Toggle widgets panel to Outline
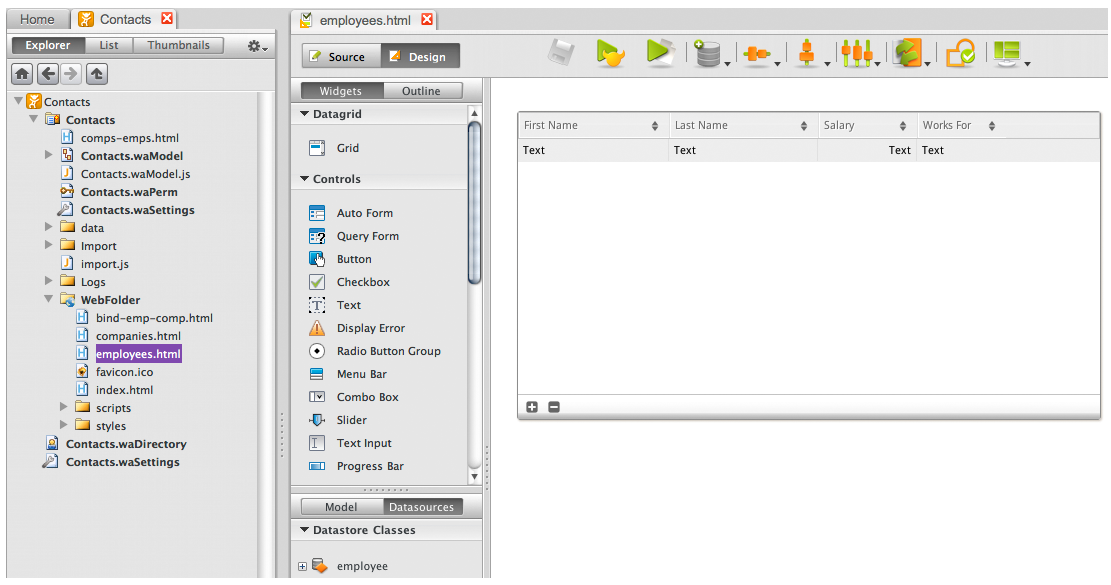 tap(421, 91)
